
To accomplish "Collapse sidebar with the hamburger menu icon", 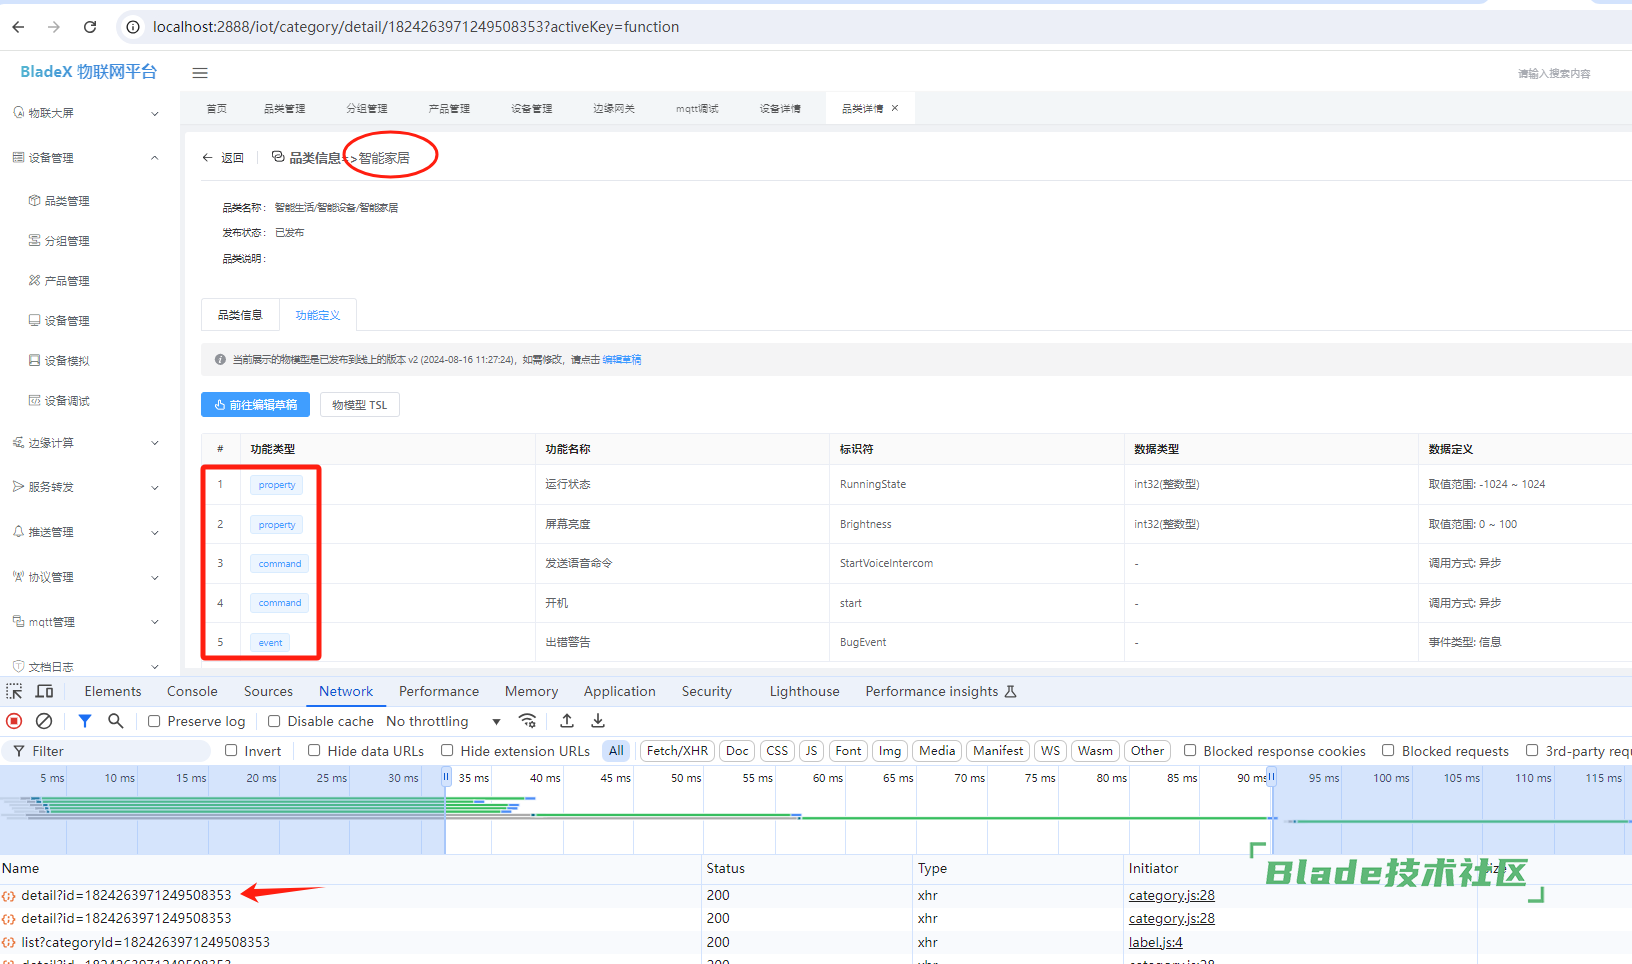I will click(x=200, y=73).
